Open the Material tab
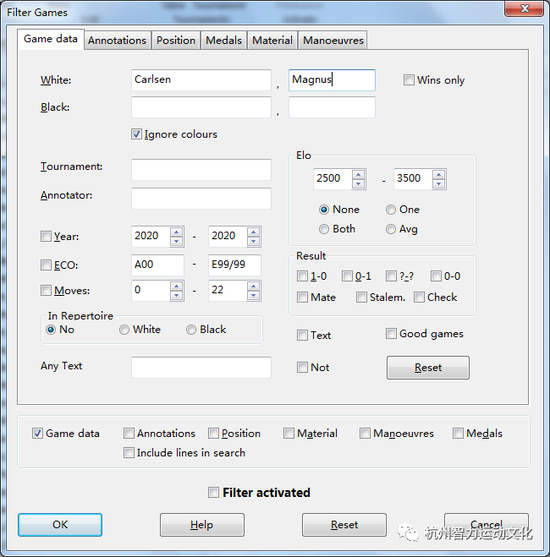The image size is (550, 557). (272, 40)
